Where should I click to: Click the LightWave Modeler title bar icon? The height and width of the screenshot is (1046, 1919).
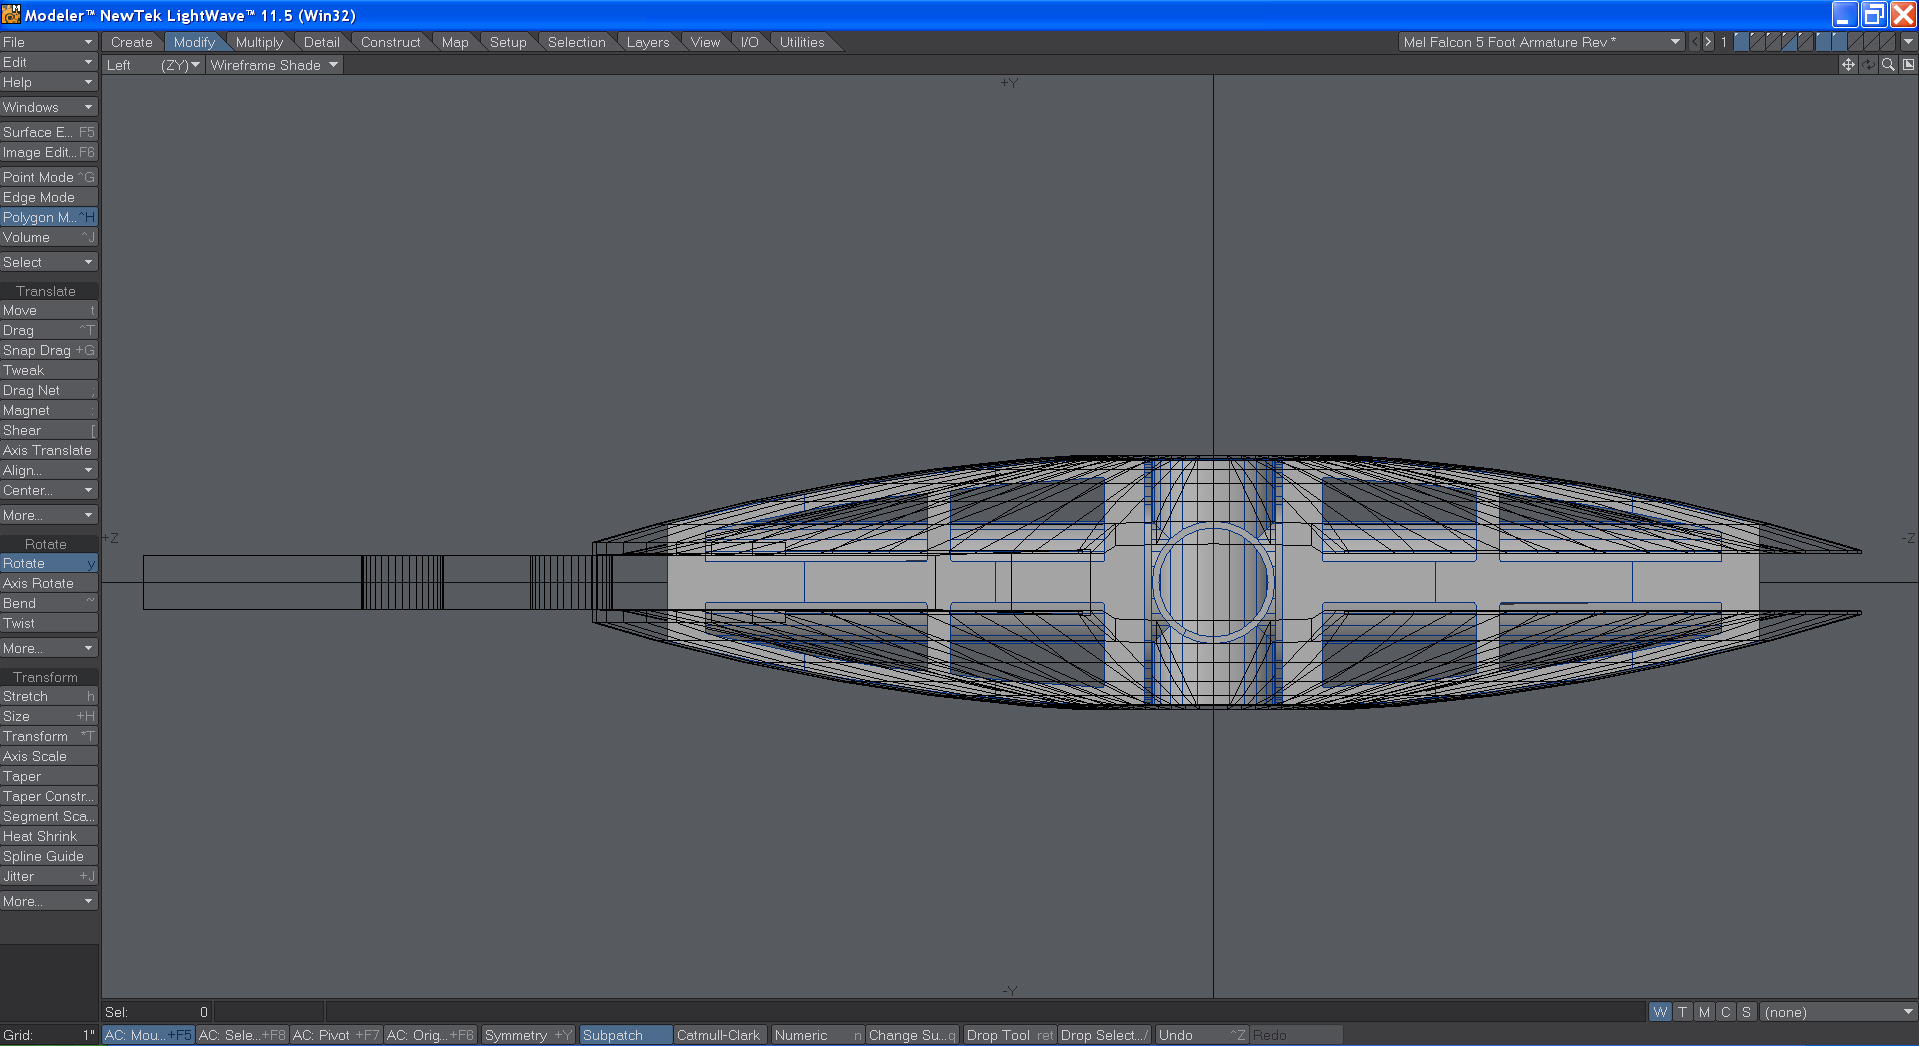(x=11, y=15)
